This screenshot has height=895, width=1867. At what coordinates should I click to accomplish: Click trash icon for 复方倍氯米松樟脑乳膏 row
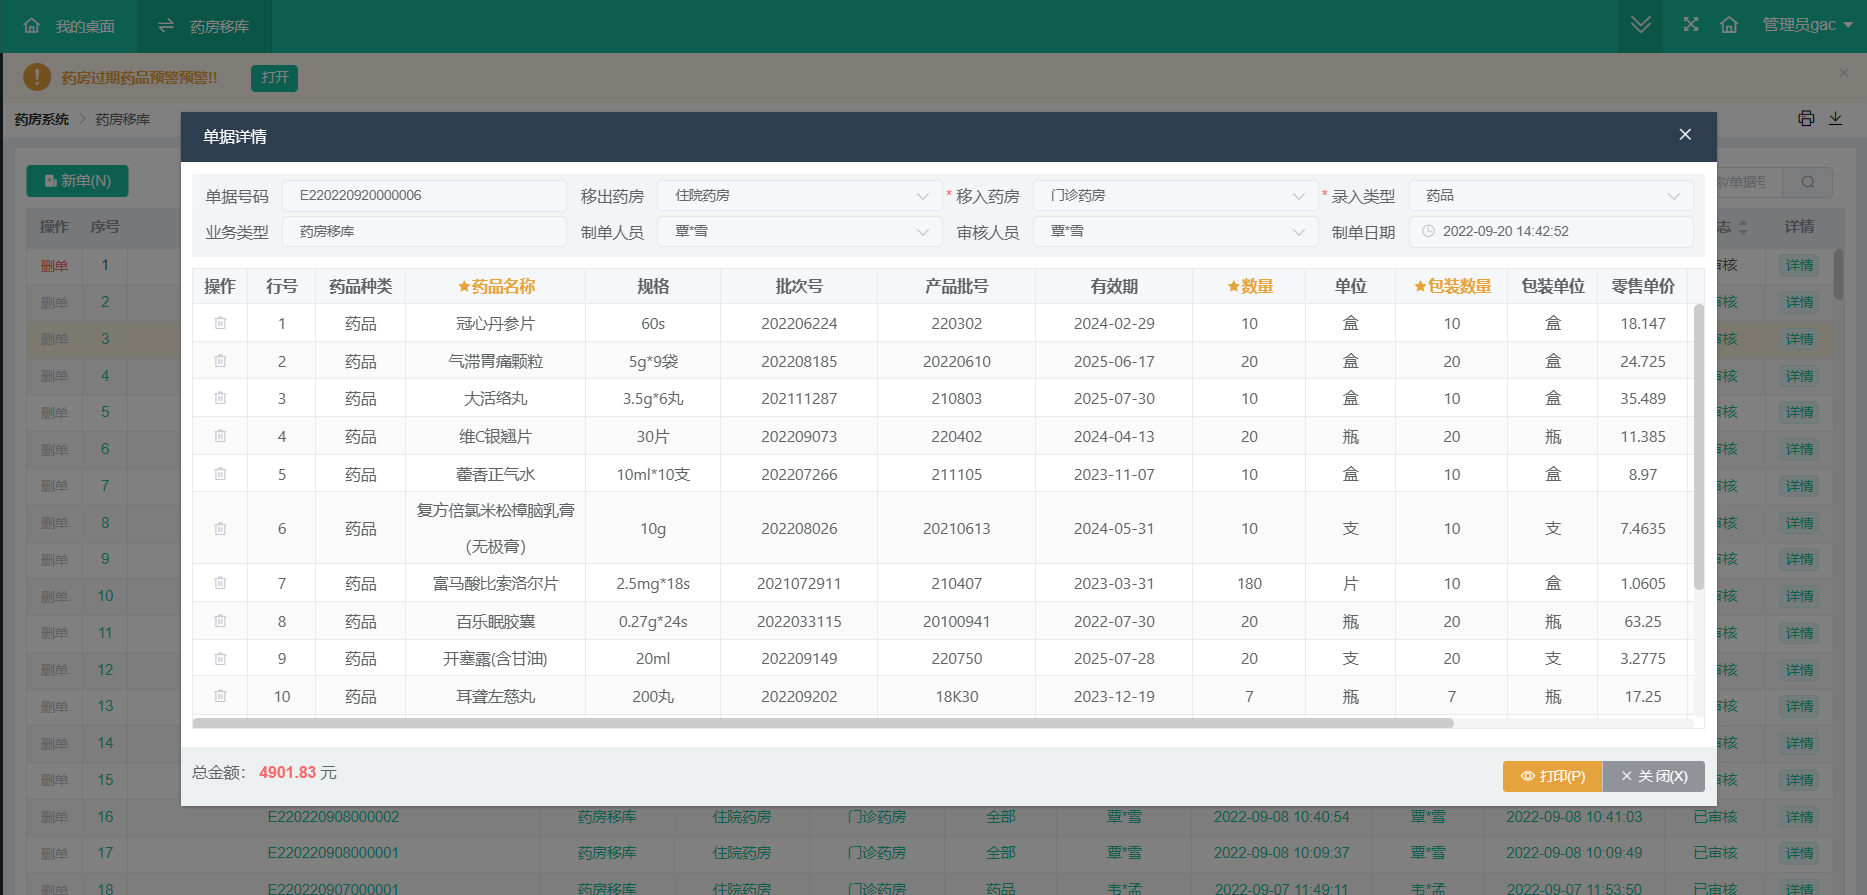(x=220, y=528)
